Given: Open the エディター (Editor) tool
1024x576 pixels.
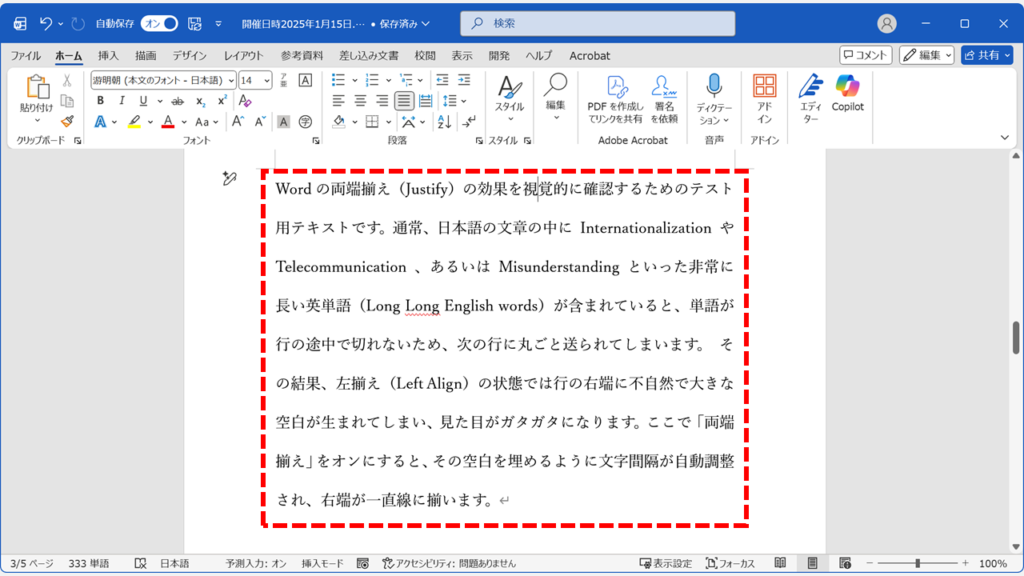Looking at the screenshot, I should tap(810, 95).
